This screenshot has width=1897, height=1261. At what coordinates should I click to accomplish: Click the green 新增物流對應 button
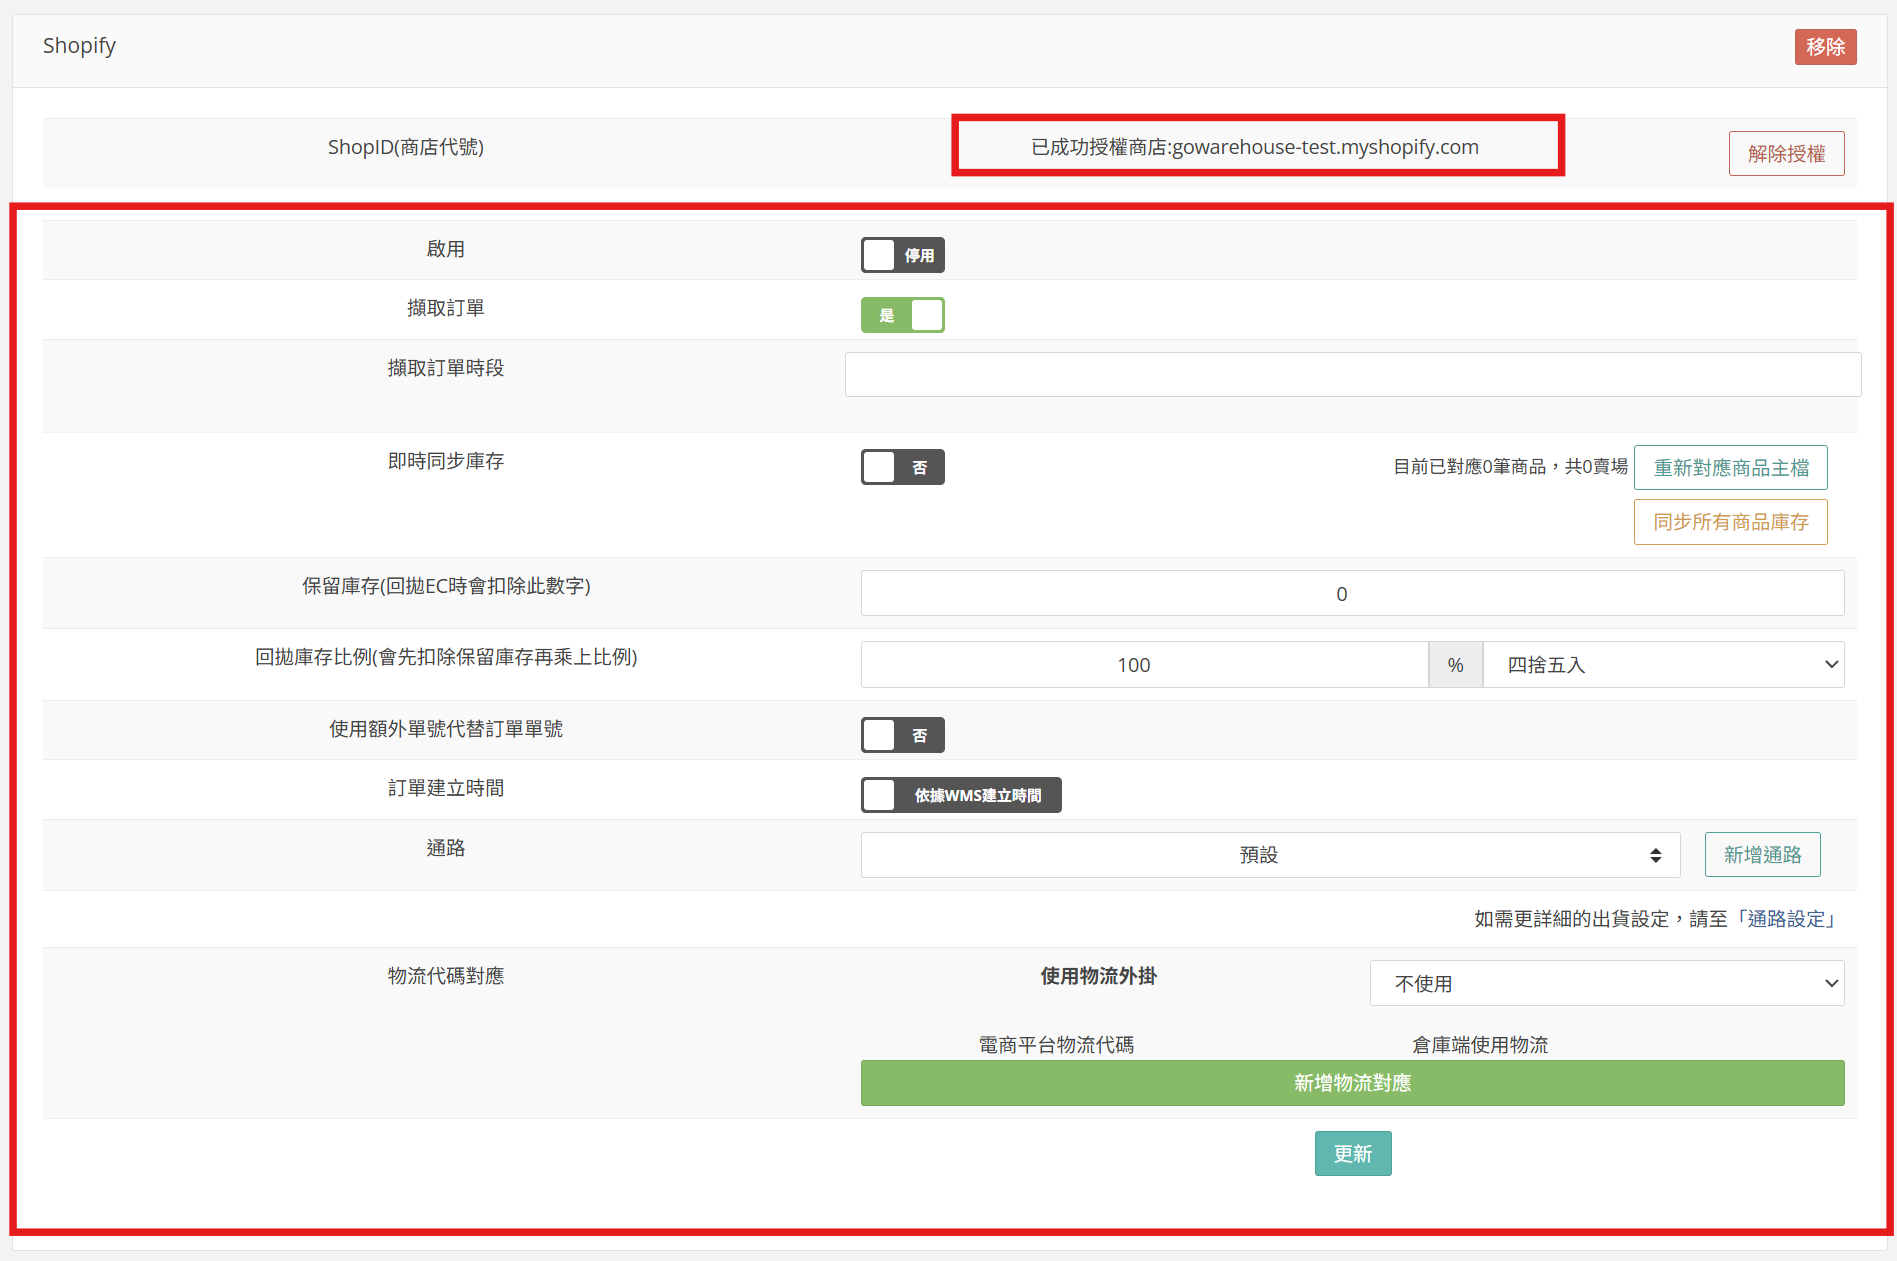coord(1352,1083)
